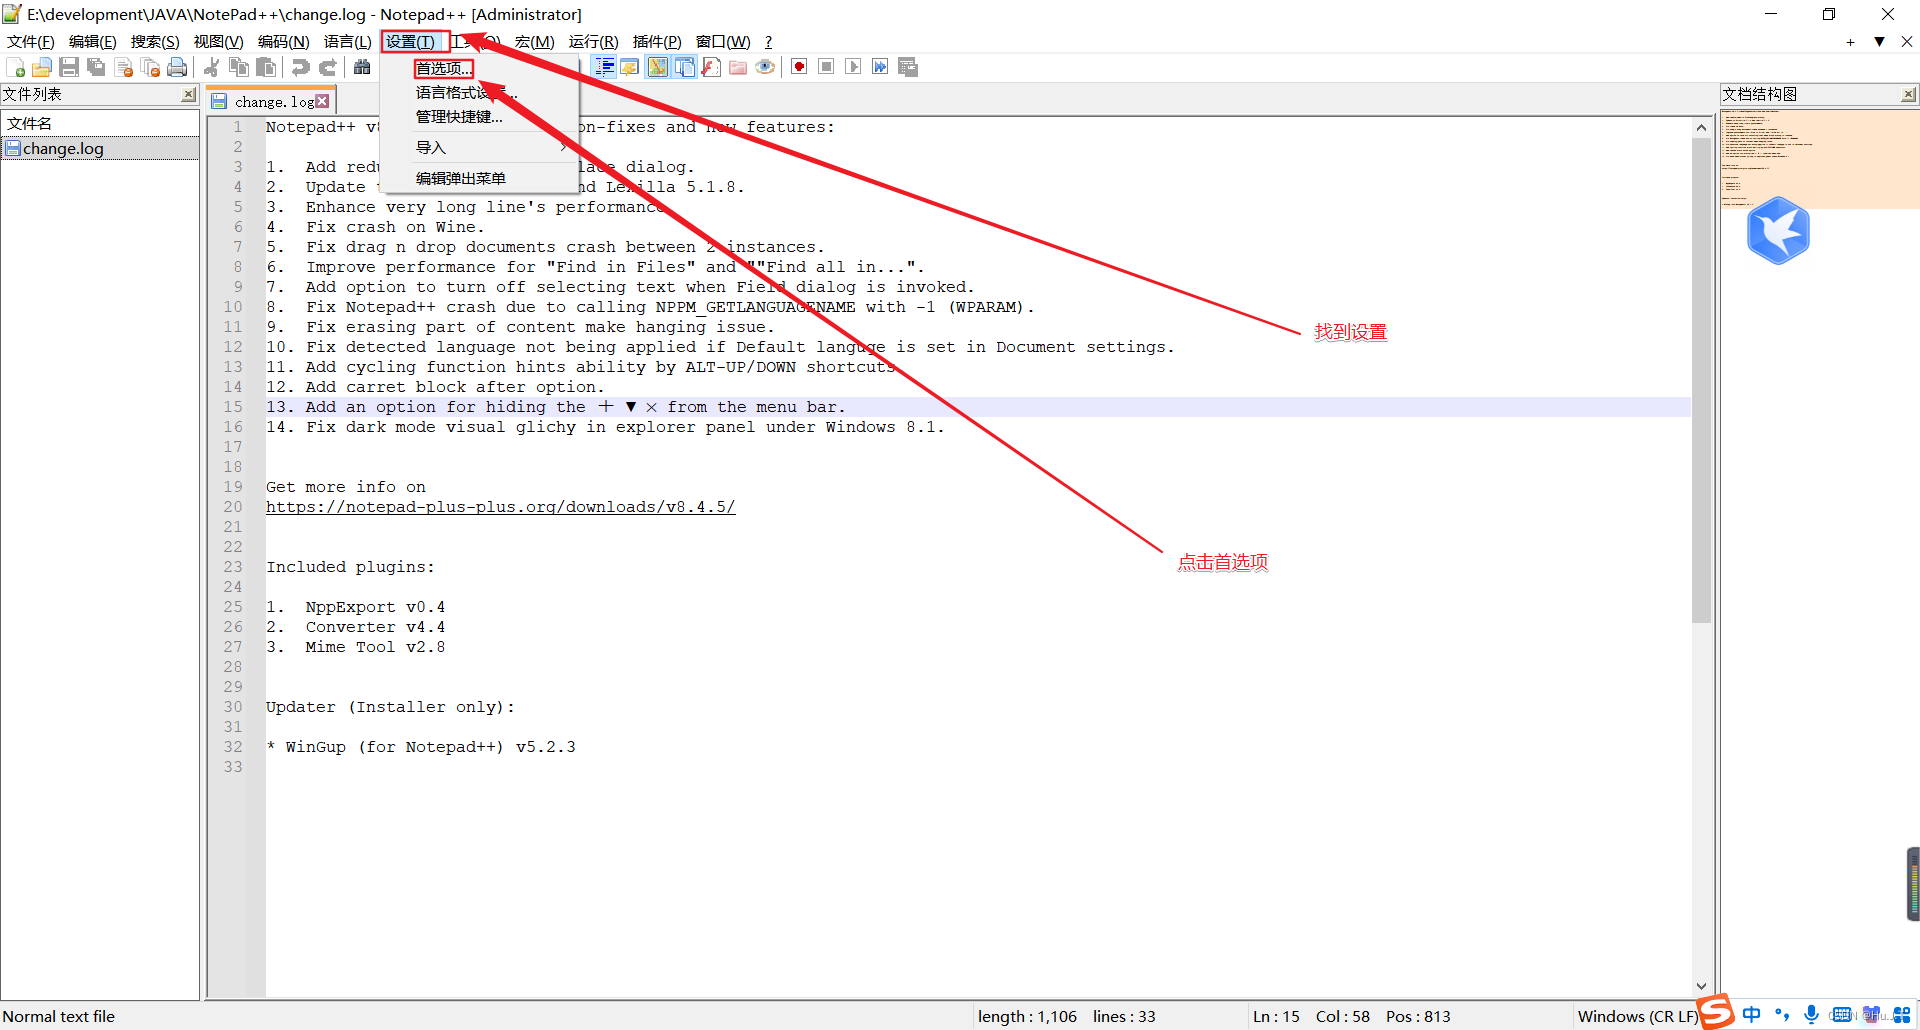The image size is (1920, 1030).
Task: Open the 搜索(S) menu
Action: (155, 42)
